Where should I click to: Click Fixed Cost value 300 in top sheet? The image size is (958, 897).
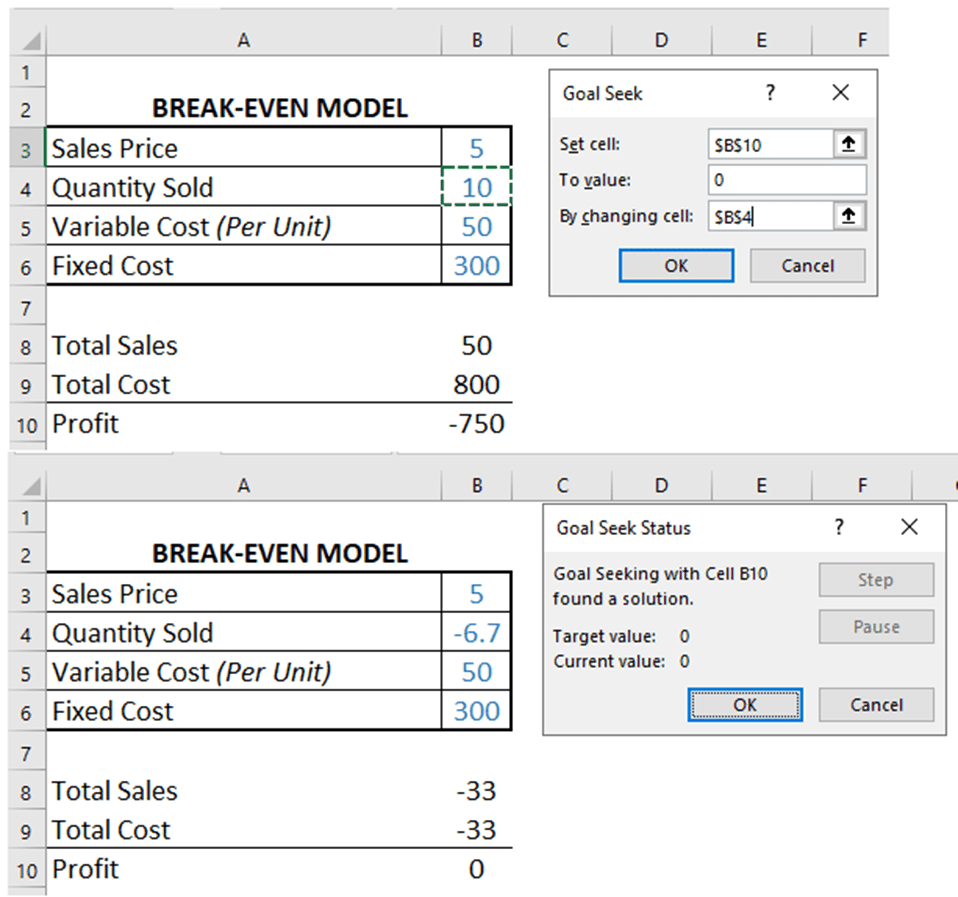point(477,265)
